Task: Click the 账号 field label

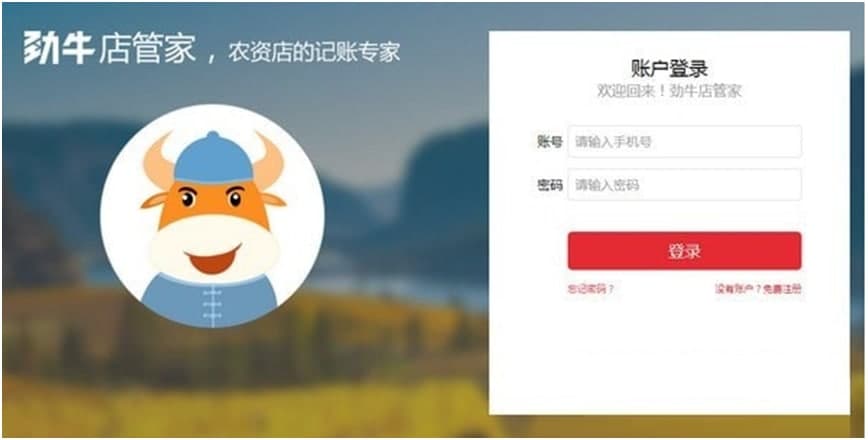Action: point(550,142)
